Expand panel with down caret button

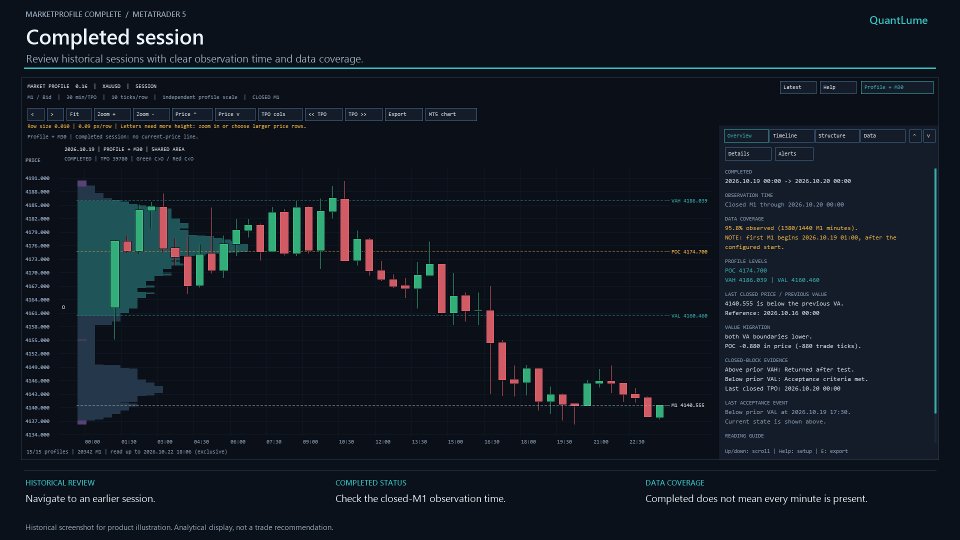click(929, 136)
